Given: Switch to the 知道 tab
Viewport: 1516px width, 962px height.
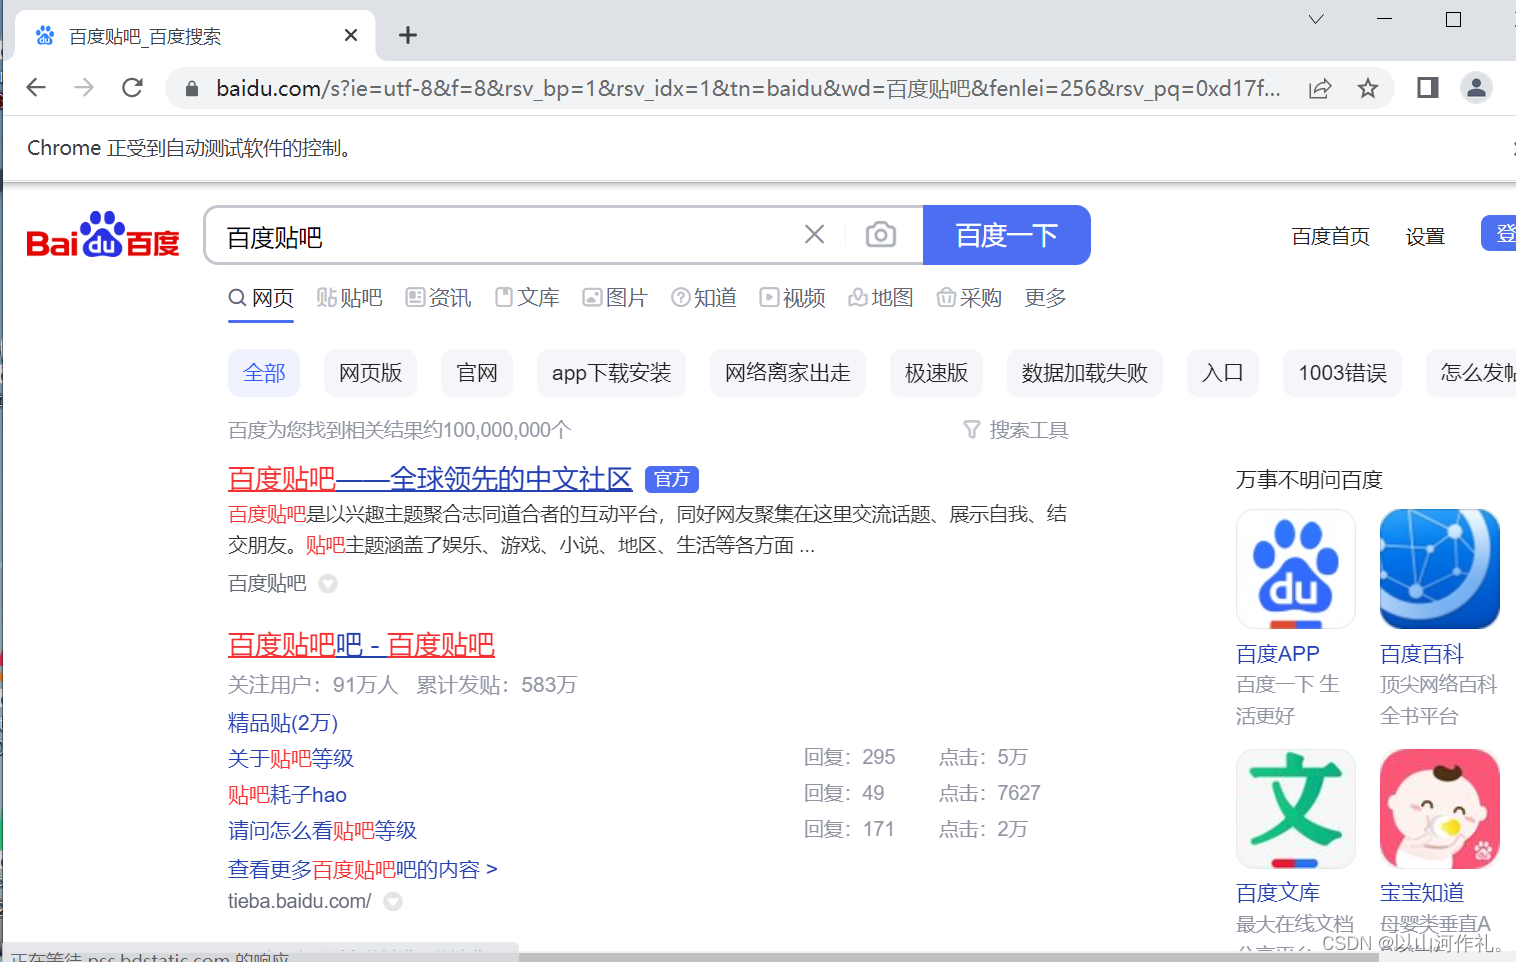Looking at the screenshot, I should [x=704, y=298].
